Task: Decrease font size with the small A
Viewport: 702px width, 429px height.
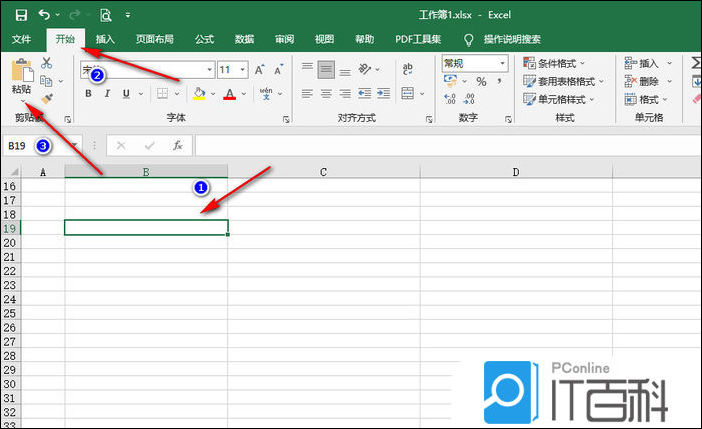Action: point(278,70)
